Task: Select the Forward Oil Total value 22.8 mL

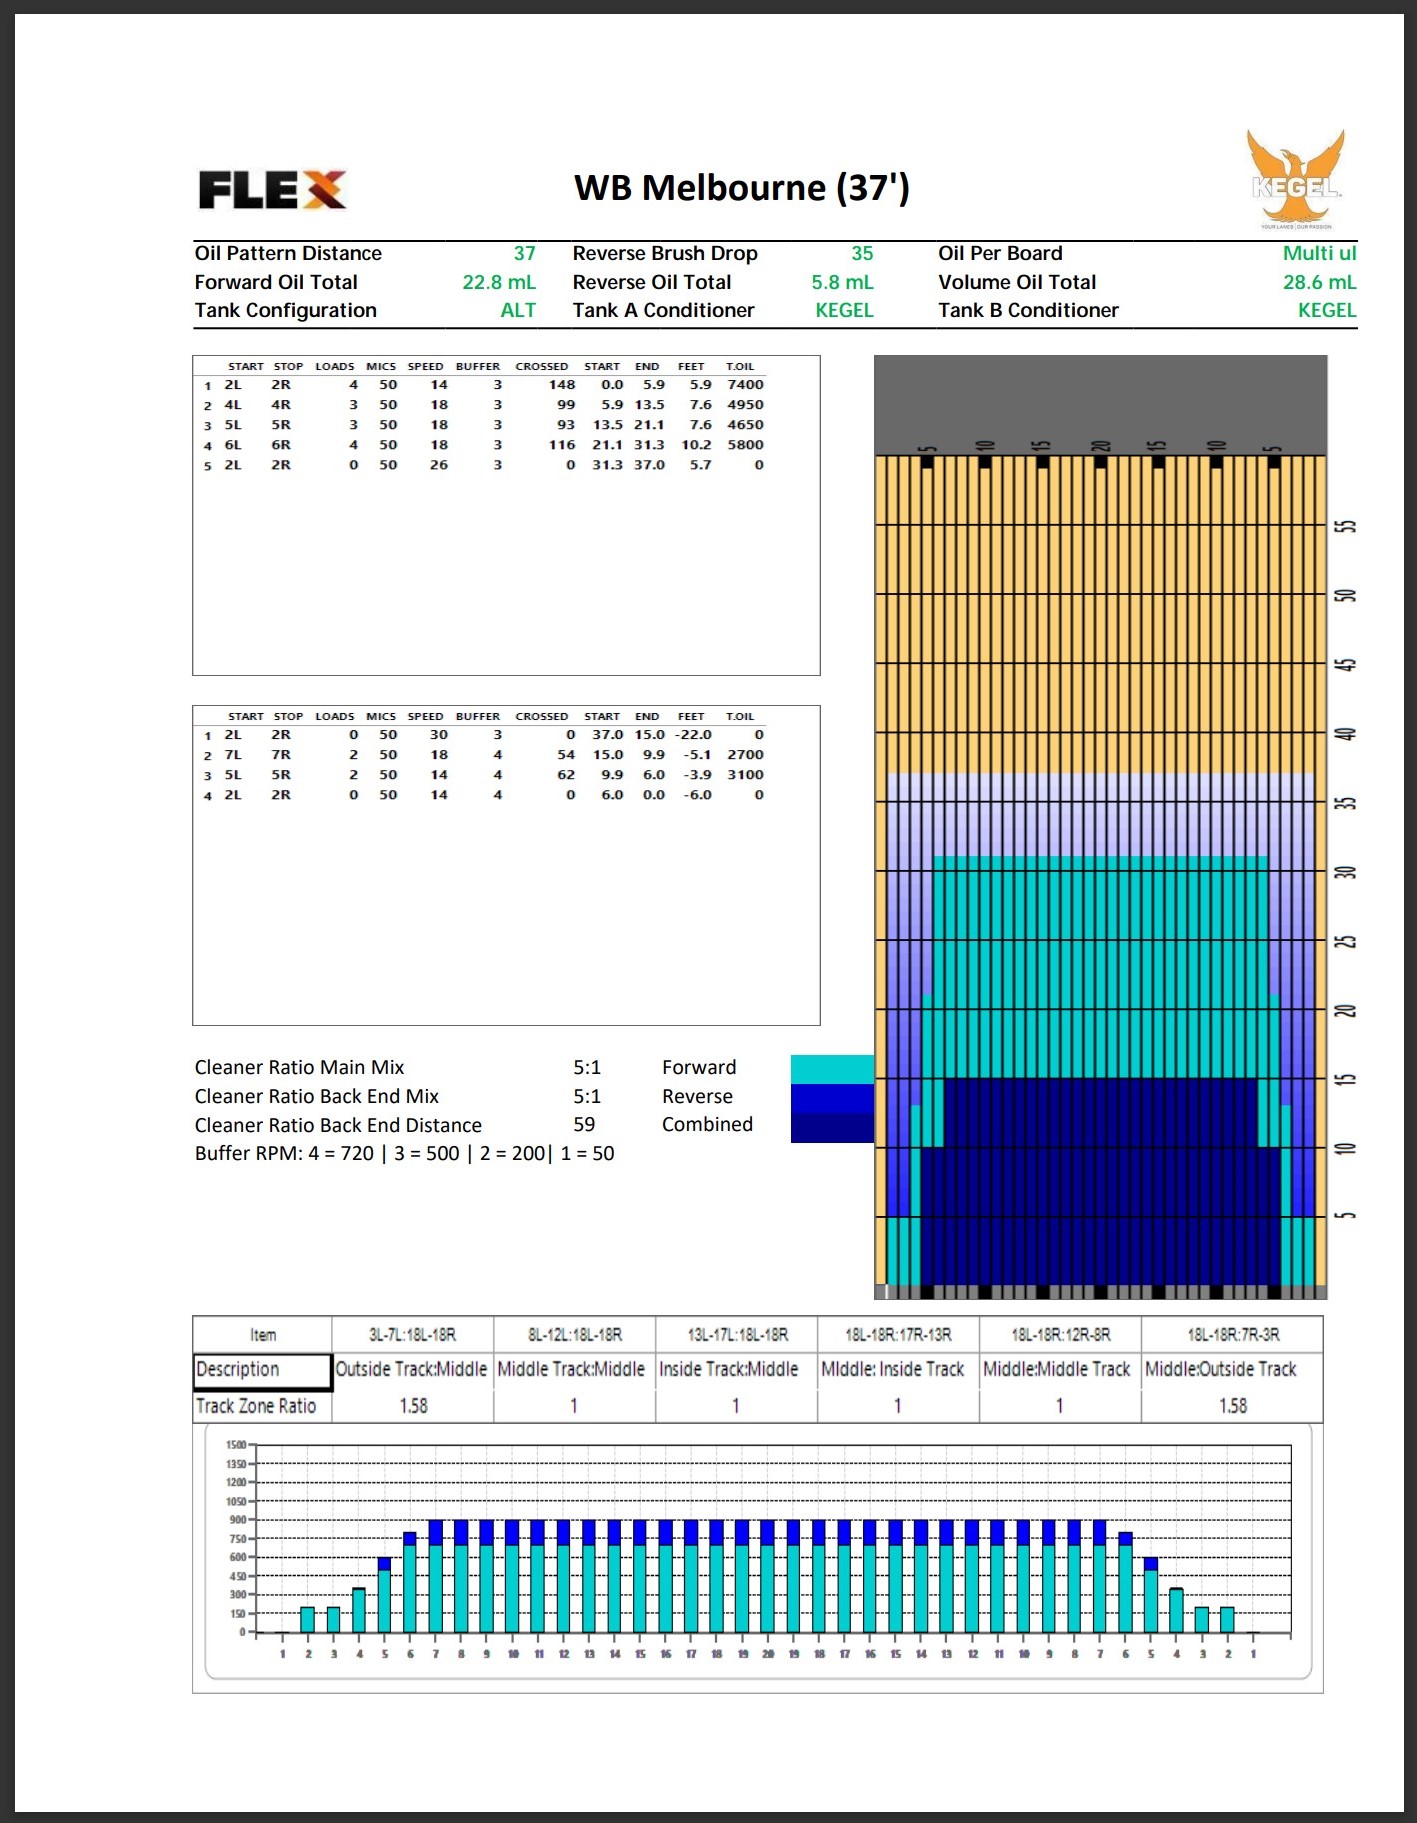Action: pos(499,282)
